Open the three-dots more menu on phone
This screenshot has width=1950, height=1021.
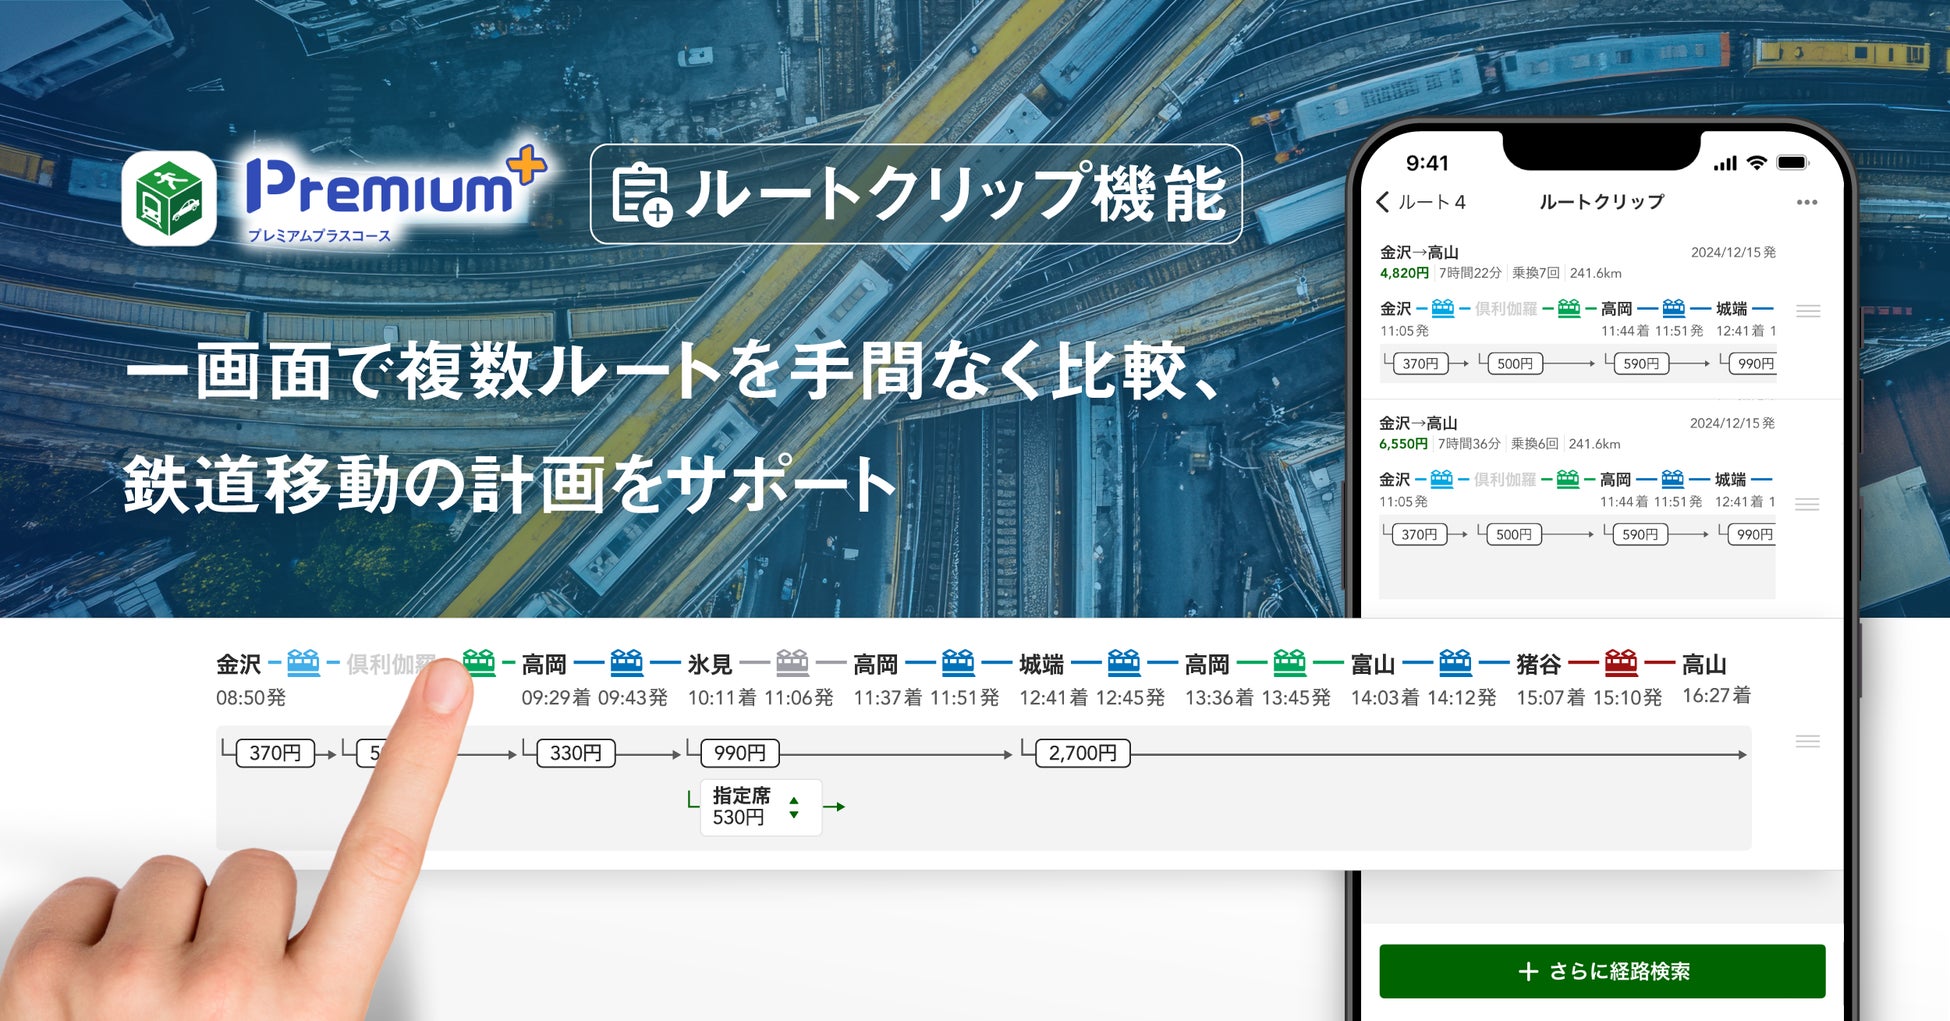pos(1806,202)
